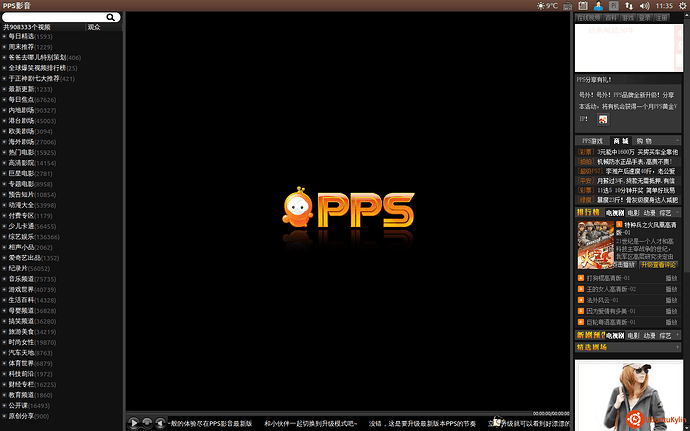This screenshot has height=431, width=690.
Task: Stop playback with the stop button
Action: click(147, 423)
